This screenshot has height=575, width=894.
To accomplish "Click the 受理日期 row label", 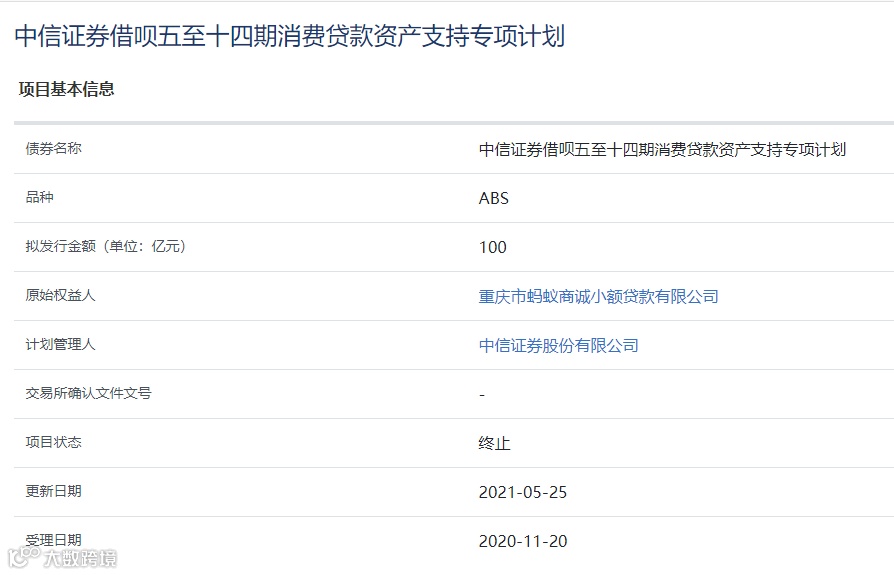I will point(54,540).
